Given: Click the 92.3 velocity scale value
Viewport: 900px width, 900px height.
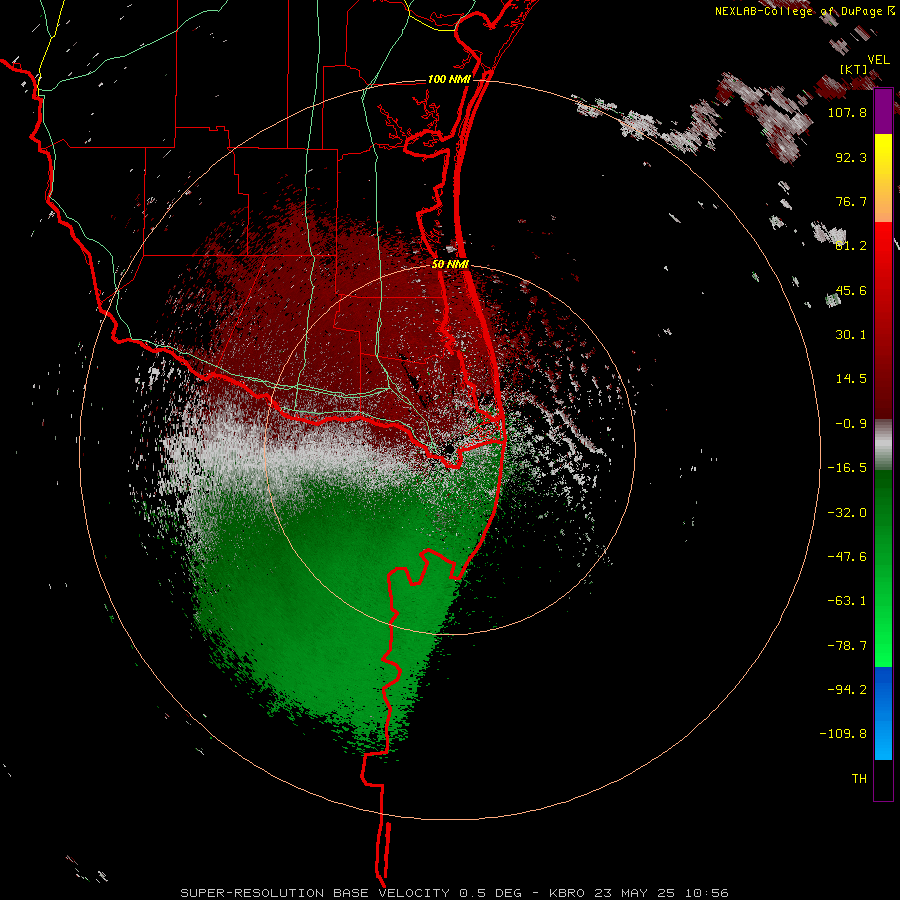Looking at the screenshot, I should pos(851,157).
